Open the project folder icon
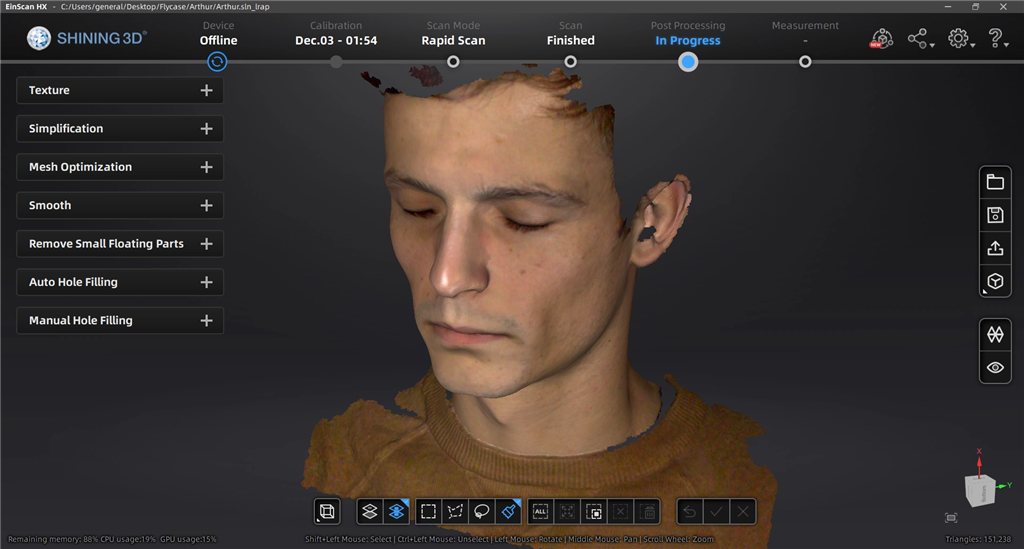The height and width of the screenshot is (549, 1024). pyautogui.click(x=995, y=182)
